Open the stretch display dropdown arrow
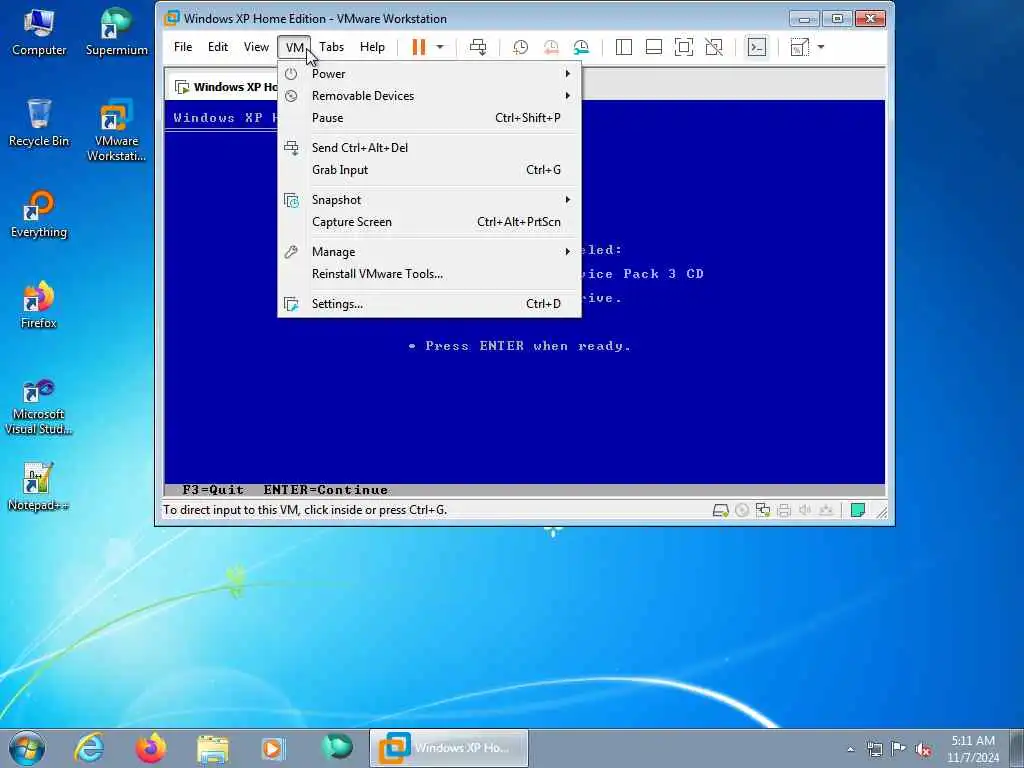The width and height of the screenshot is (1024, 768). tap(821, 47)
